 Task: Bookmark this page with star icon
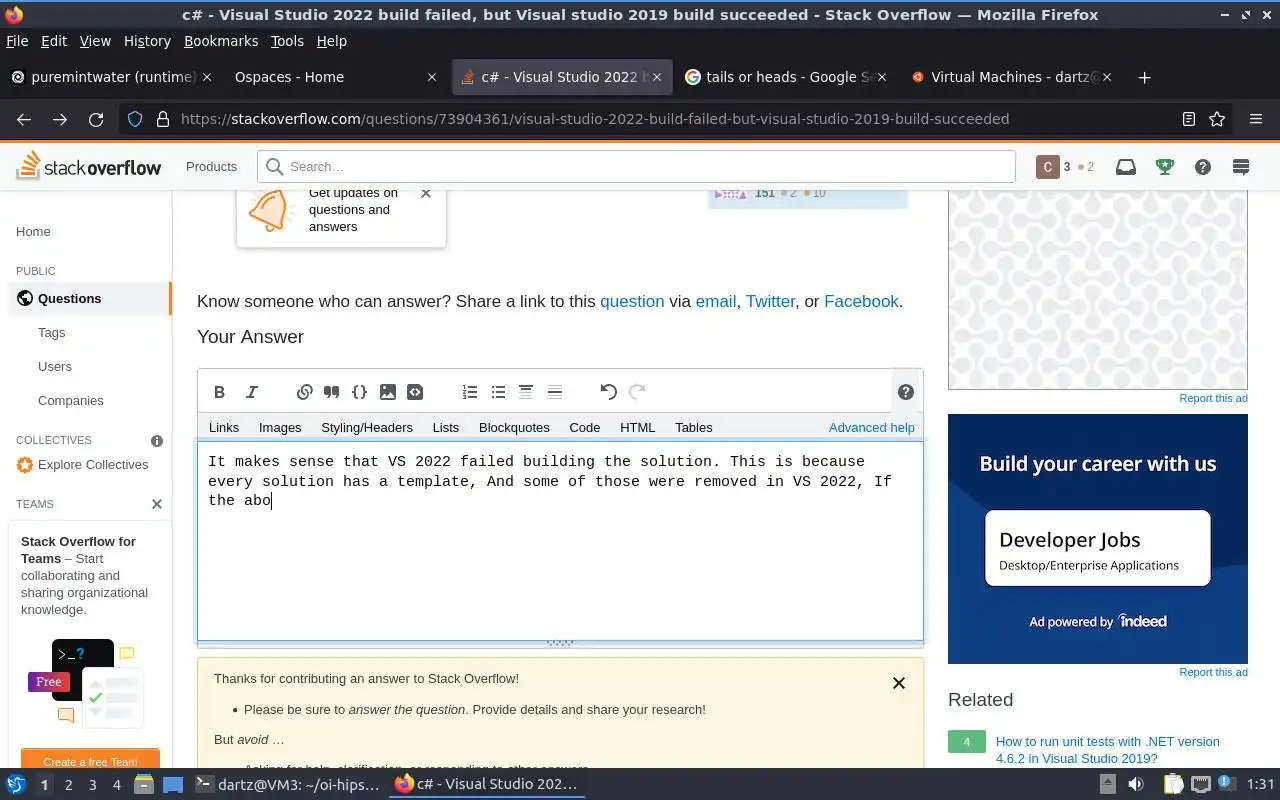pos(1217,119)
